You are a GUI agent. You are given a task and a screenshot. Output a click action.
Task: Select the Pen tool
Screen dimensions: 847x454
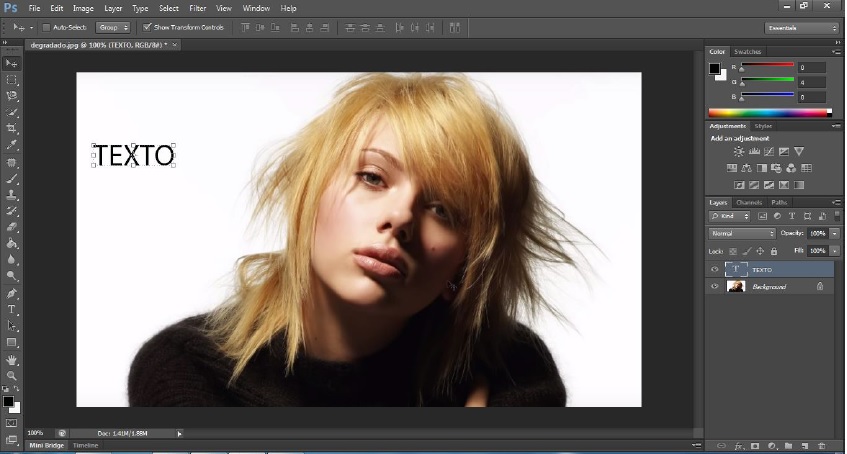click(12, 293)
